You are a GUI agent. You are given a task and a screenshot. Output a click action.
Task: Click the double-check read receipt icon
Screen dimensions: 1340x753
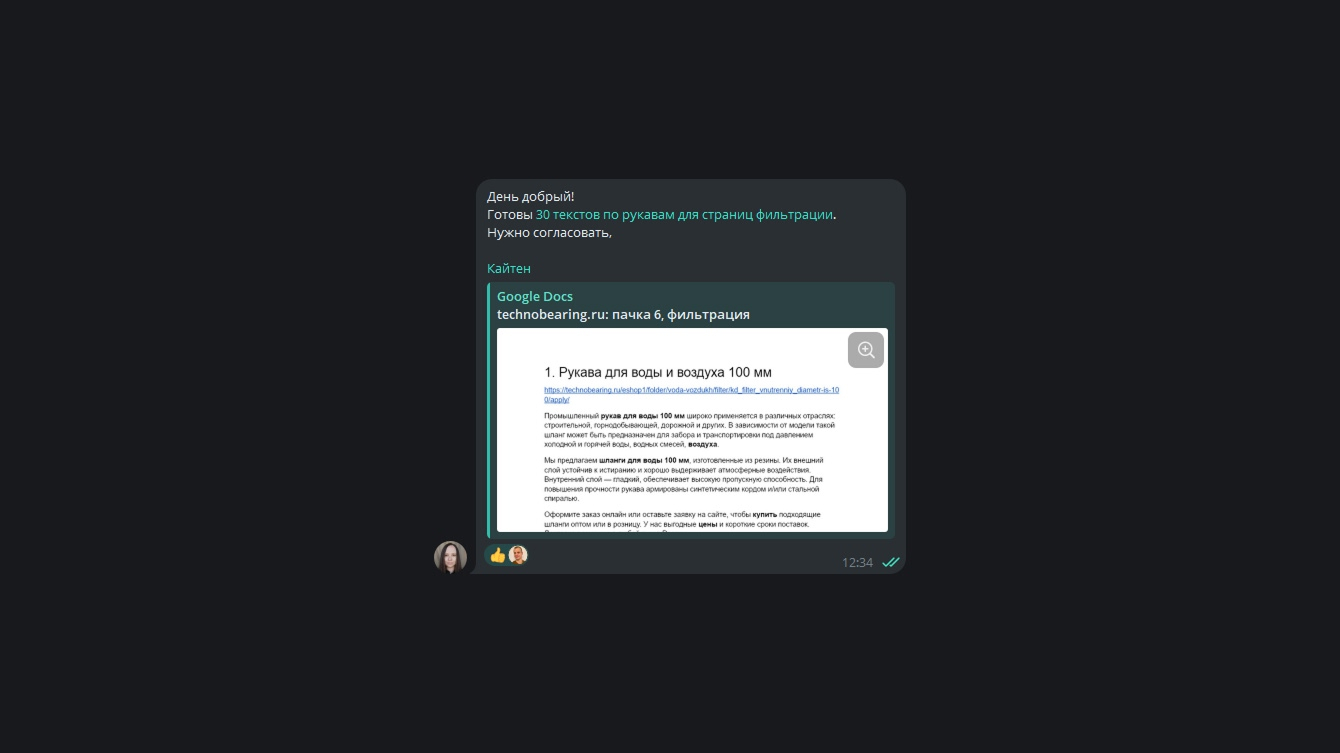tap(891, 562)
